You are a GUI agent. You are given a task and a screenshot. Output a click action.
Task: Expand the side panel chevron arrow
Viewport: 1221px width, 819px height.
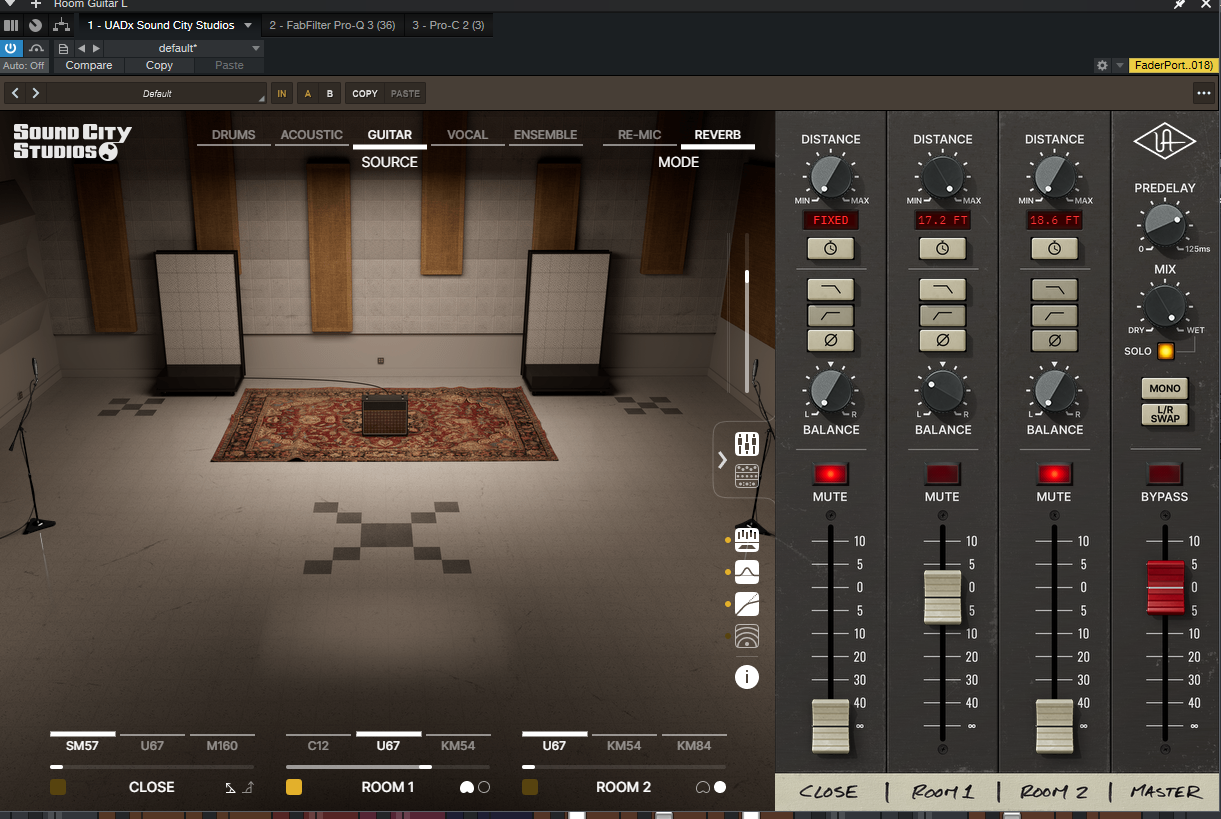tap(722, 460)
